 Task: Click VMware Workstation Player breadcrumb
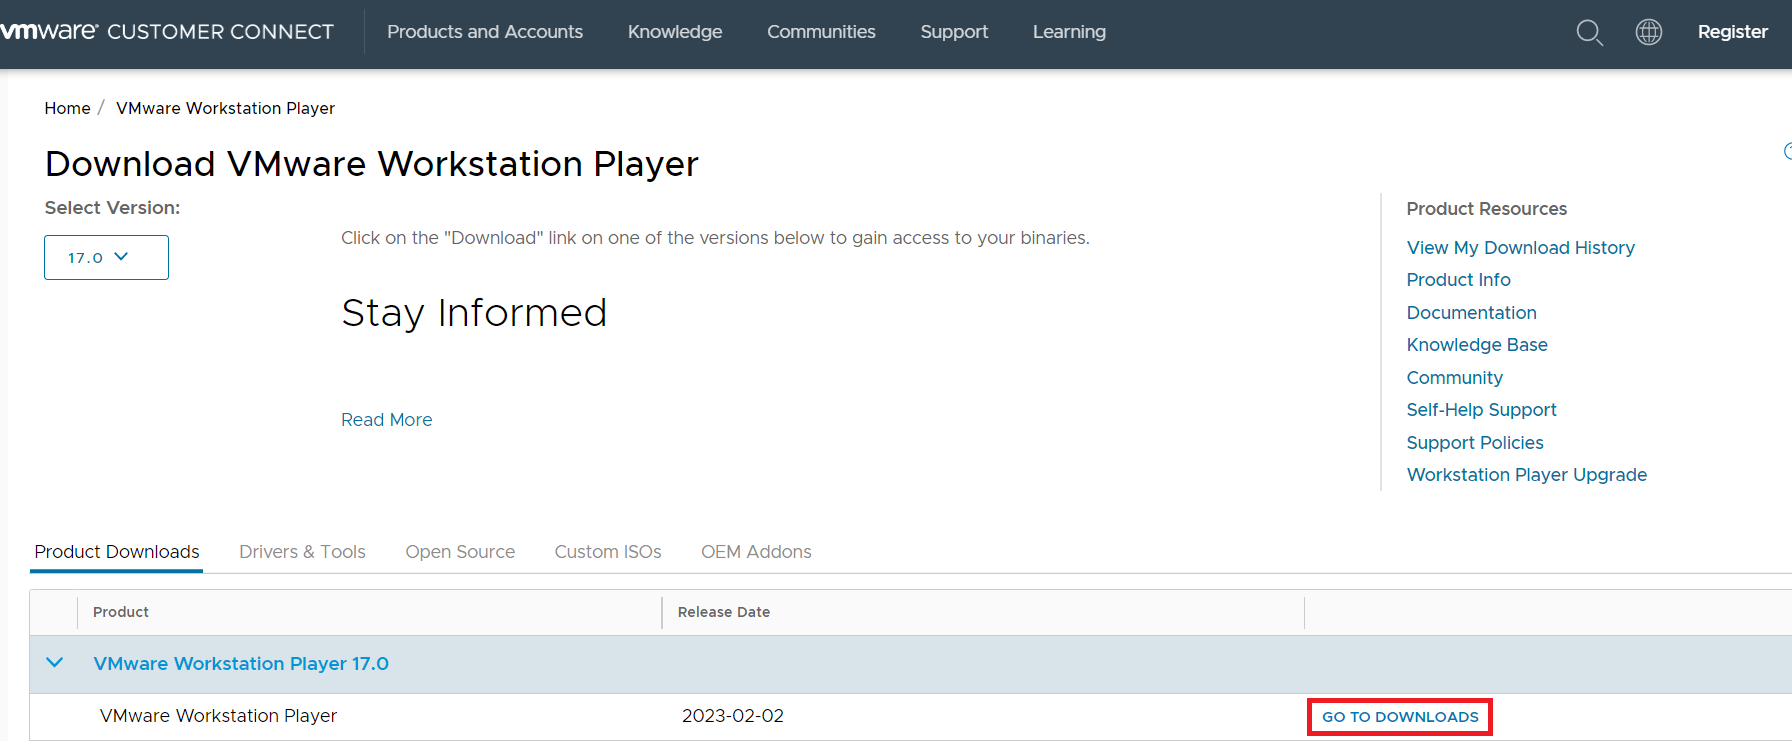[x=225, y=108]
